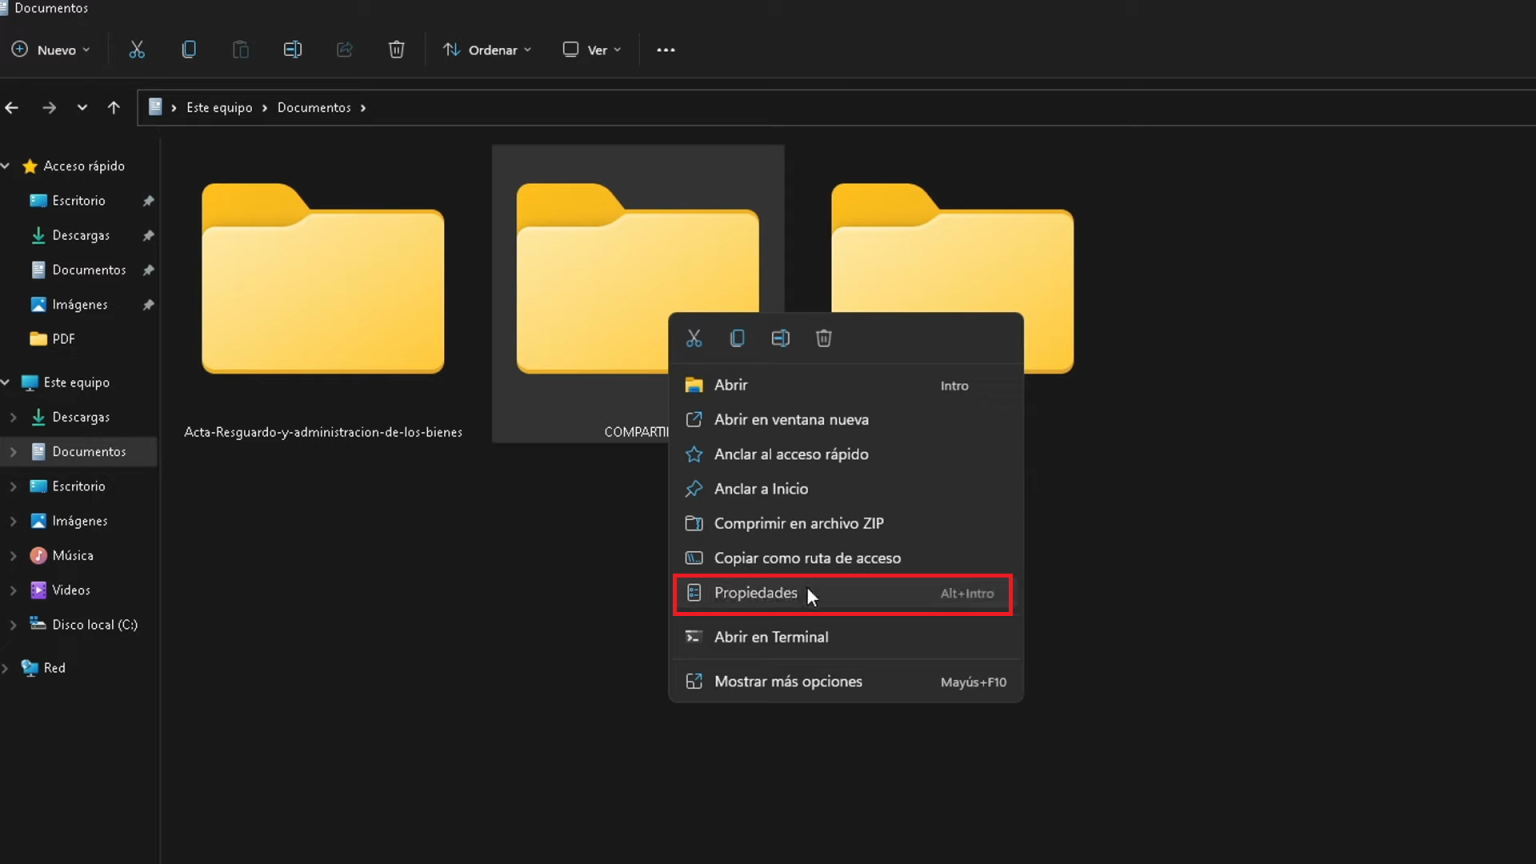Expand the Música tree node

coord(13,556)
